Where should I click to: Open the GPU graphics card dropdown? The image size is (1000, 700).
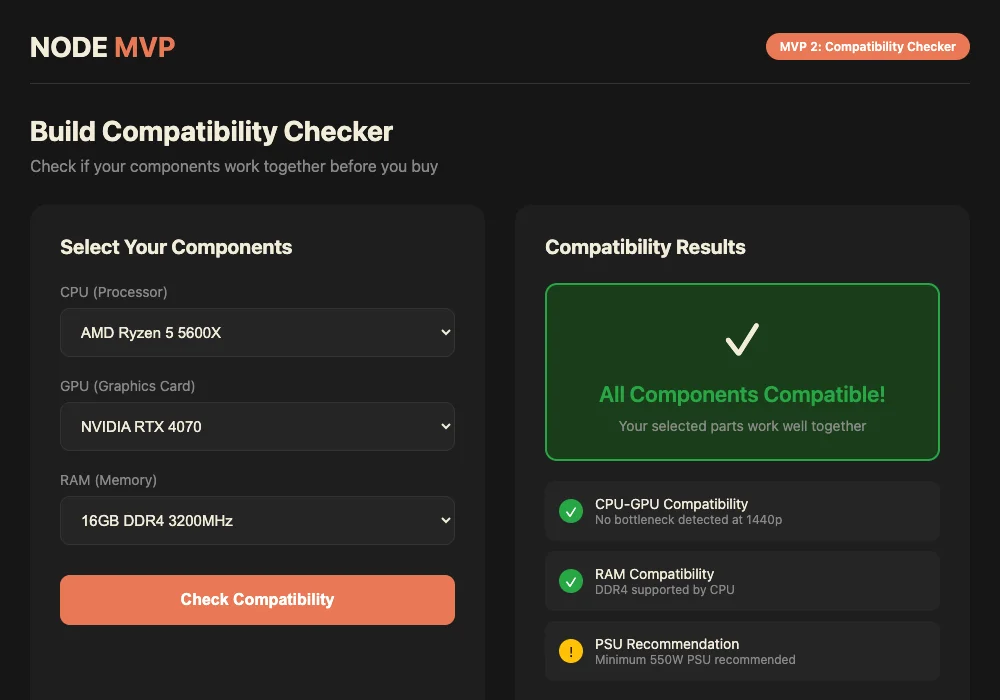257,426
